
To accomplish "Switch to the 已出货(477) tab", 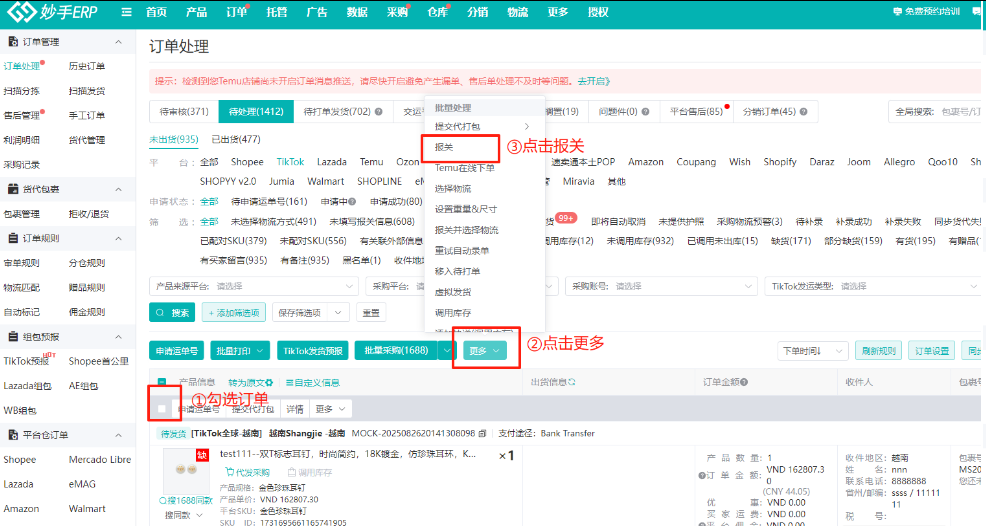I will [x=236, y=139].
